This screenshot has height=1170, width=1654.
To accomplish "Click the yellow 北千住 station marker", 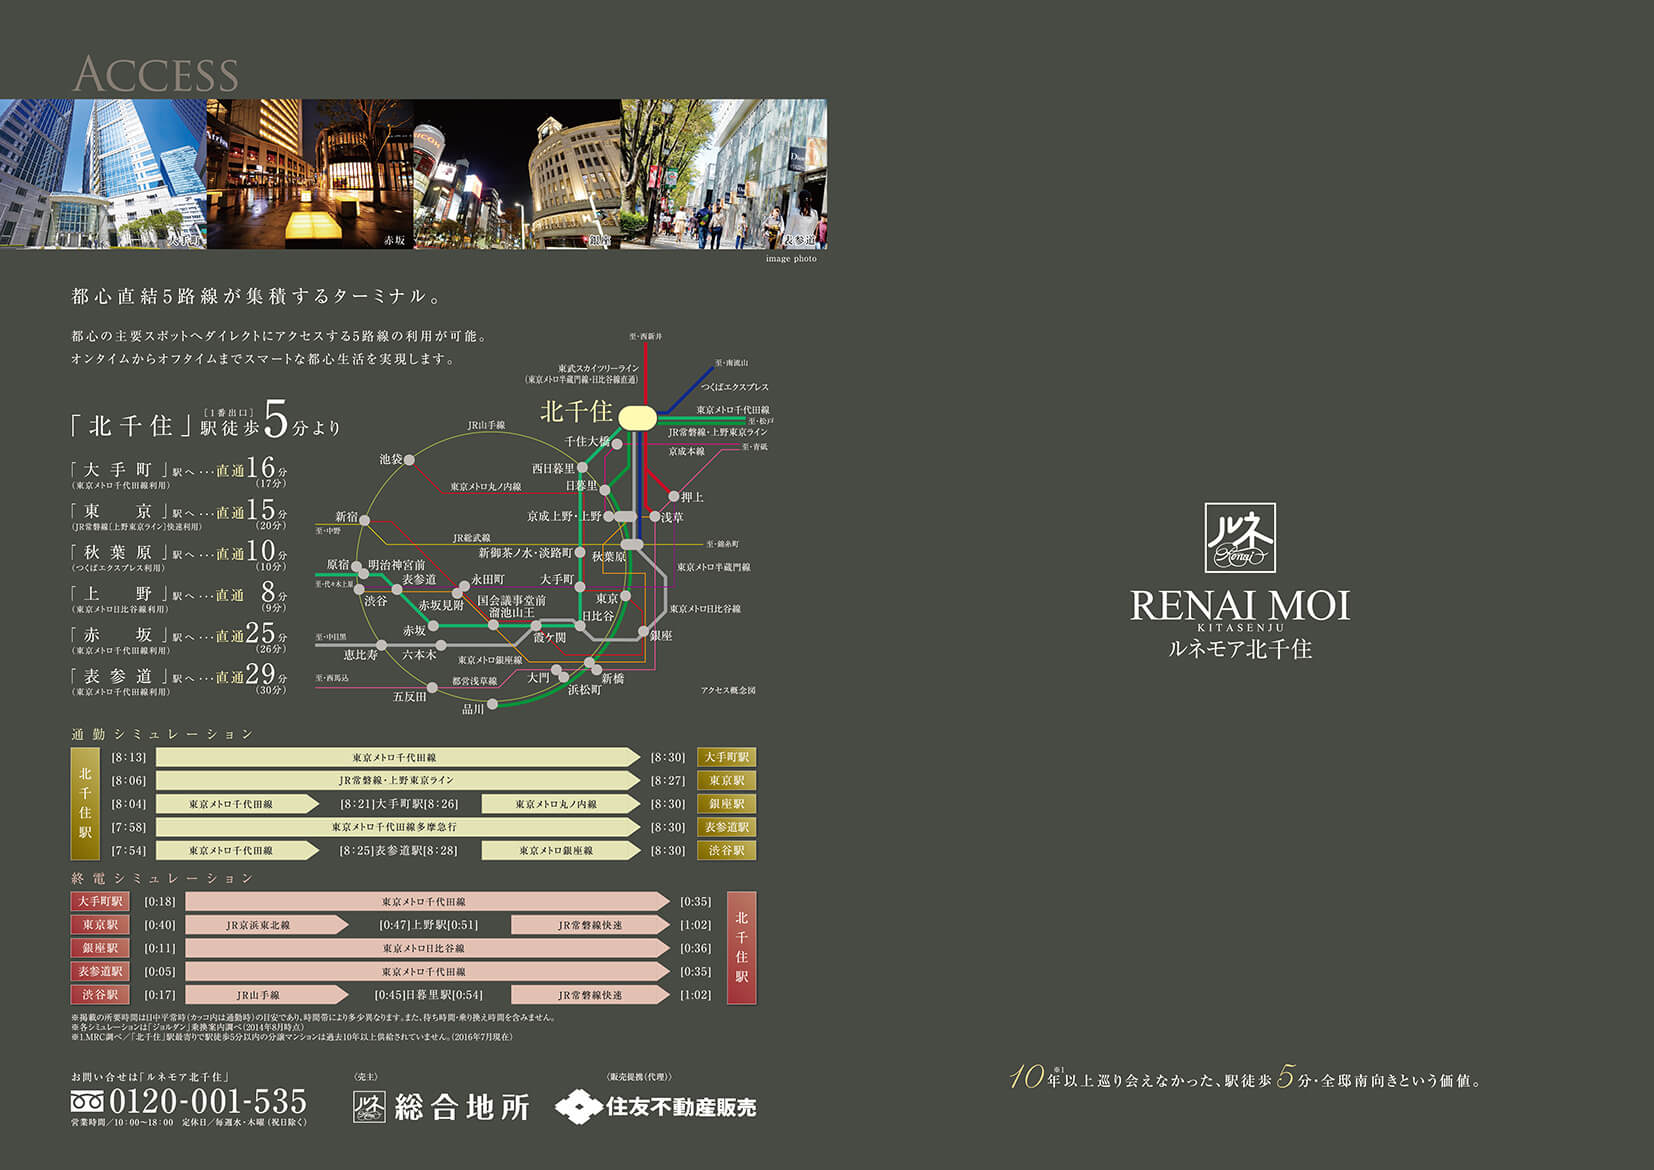I will pos(637,417).
